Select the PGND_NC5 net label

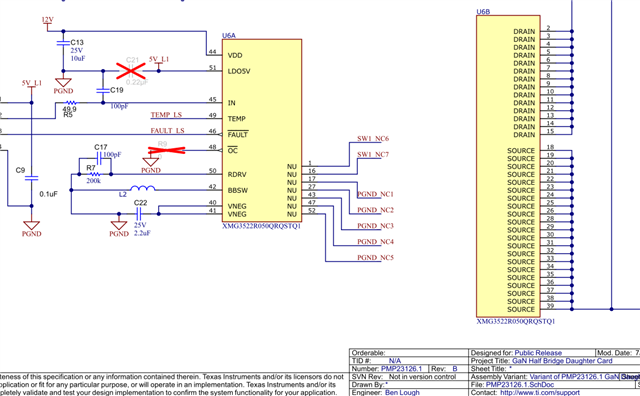pos(376,258)
